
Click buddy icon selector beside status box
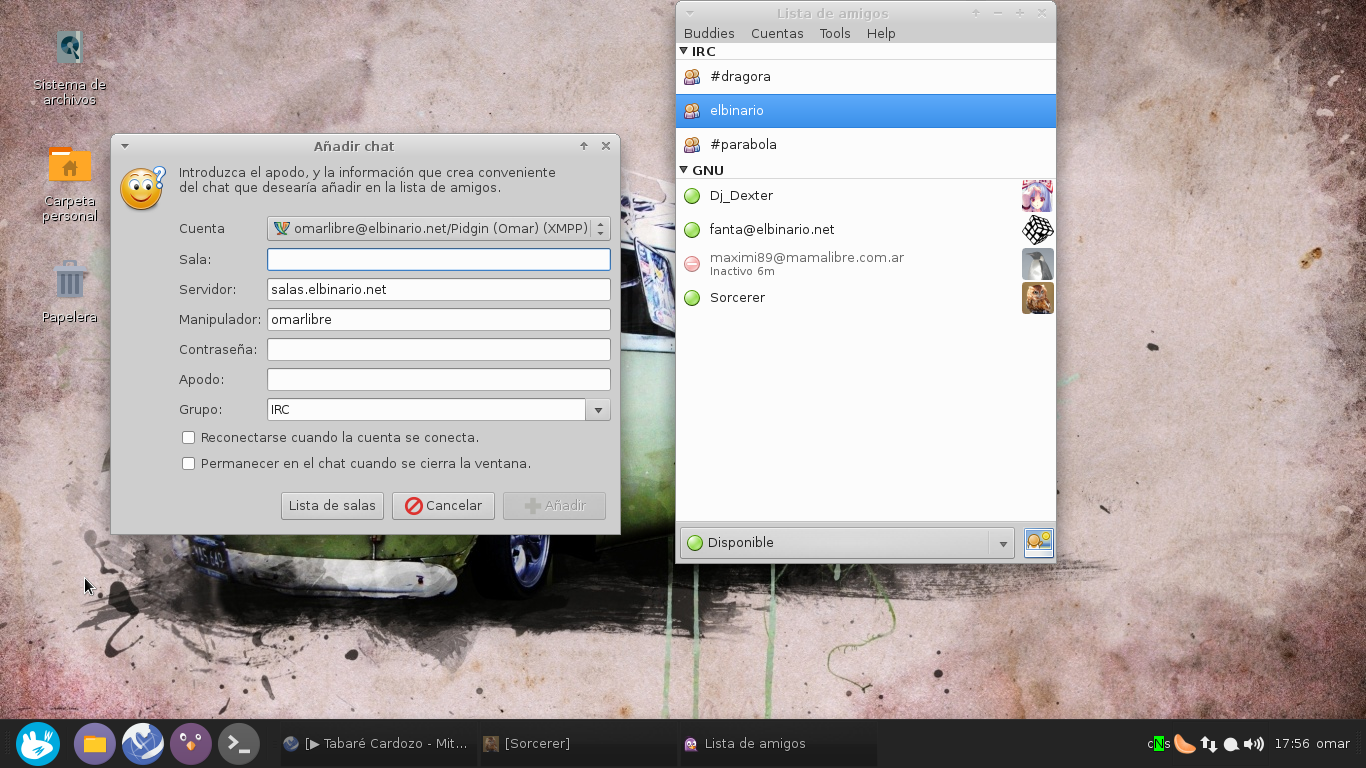click(1039, 543)
